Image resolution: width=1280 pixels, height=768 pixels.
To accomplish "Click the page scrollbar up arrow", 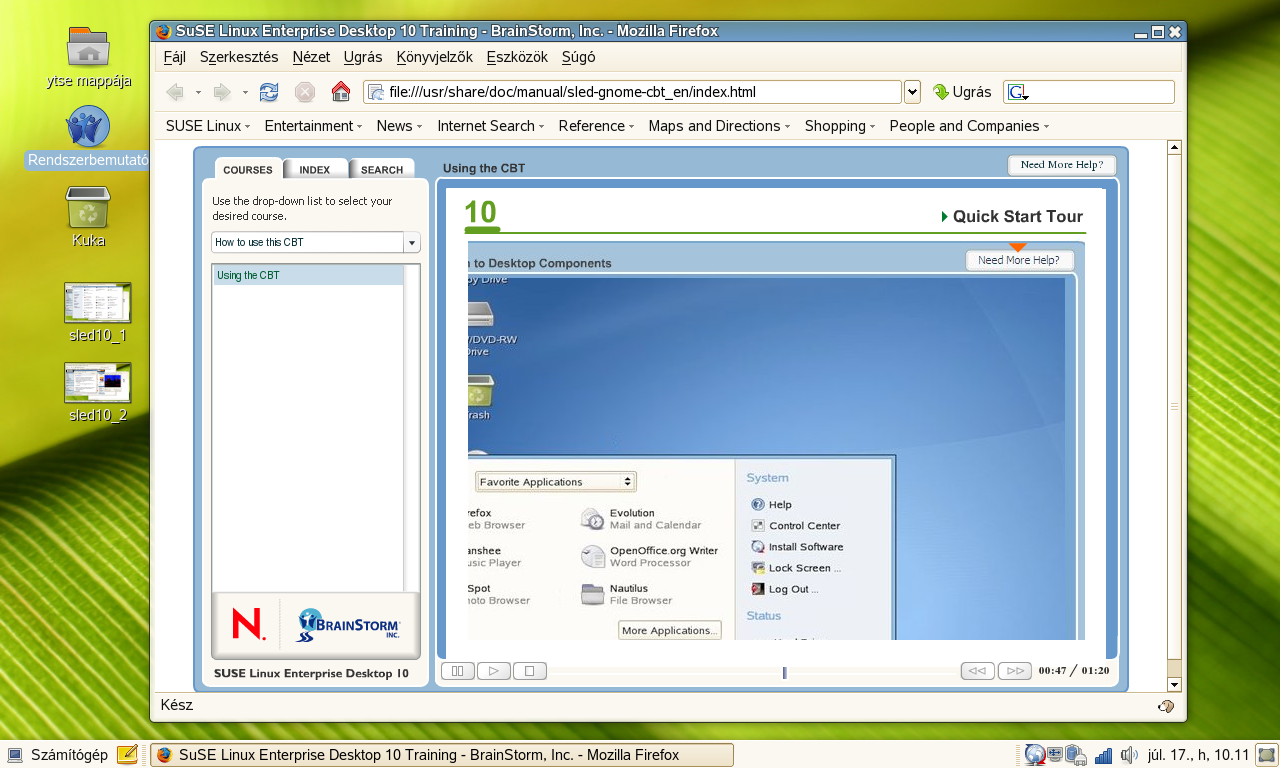I will point(1174,148).
